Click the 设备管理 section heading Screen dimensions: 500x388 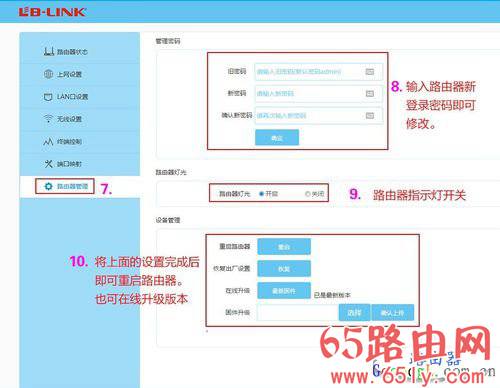(168, 220)
